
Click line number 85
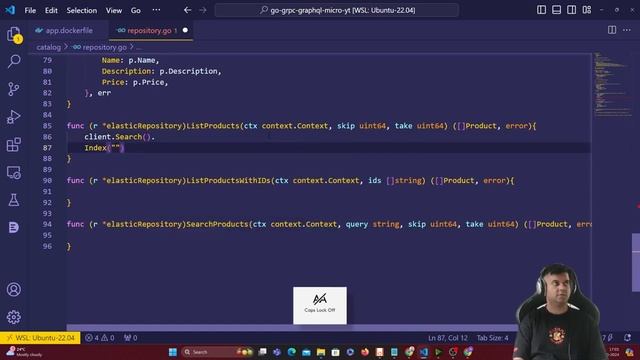[47, 126]
